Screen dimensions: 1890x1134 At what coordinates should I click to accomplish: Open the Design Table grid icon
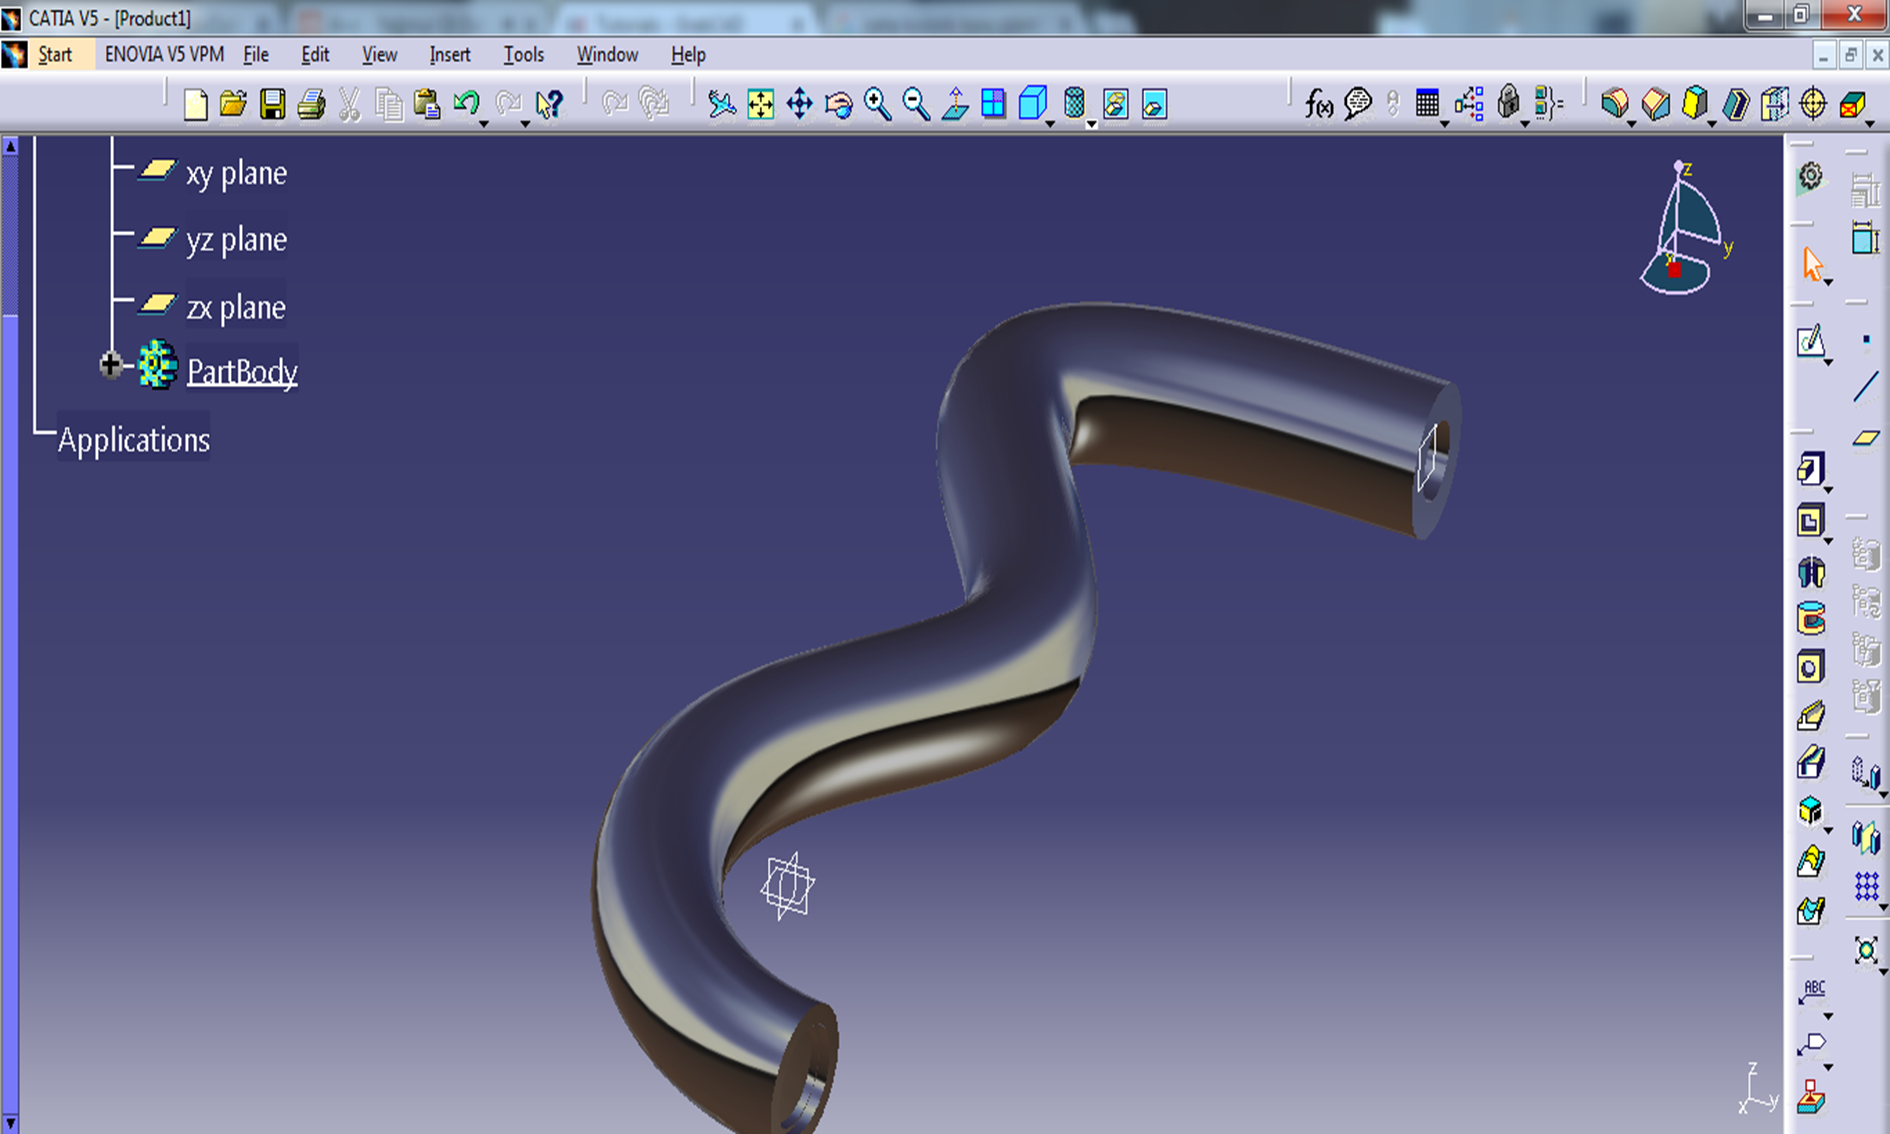tap(1427, 104)
